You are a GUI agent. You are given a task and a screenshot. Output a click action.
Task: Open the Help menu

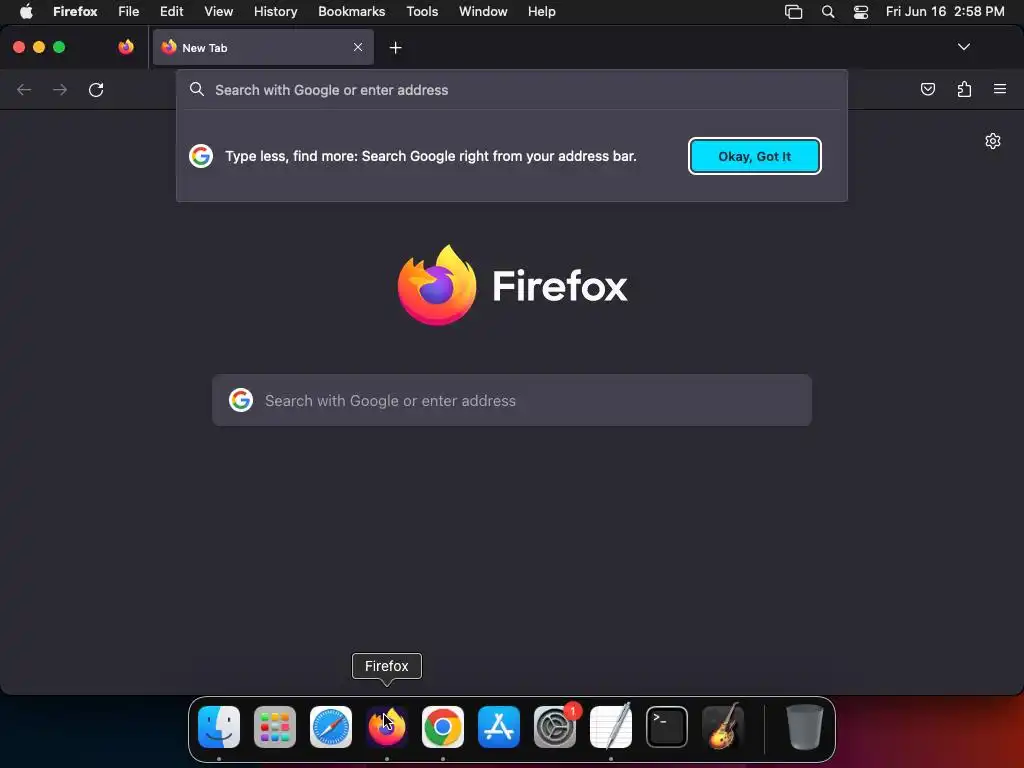pos(541,12)
